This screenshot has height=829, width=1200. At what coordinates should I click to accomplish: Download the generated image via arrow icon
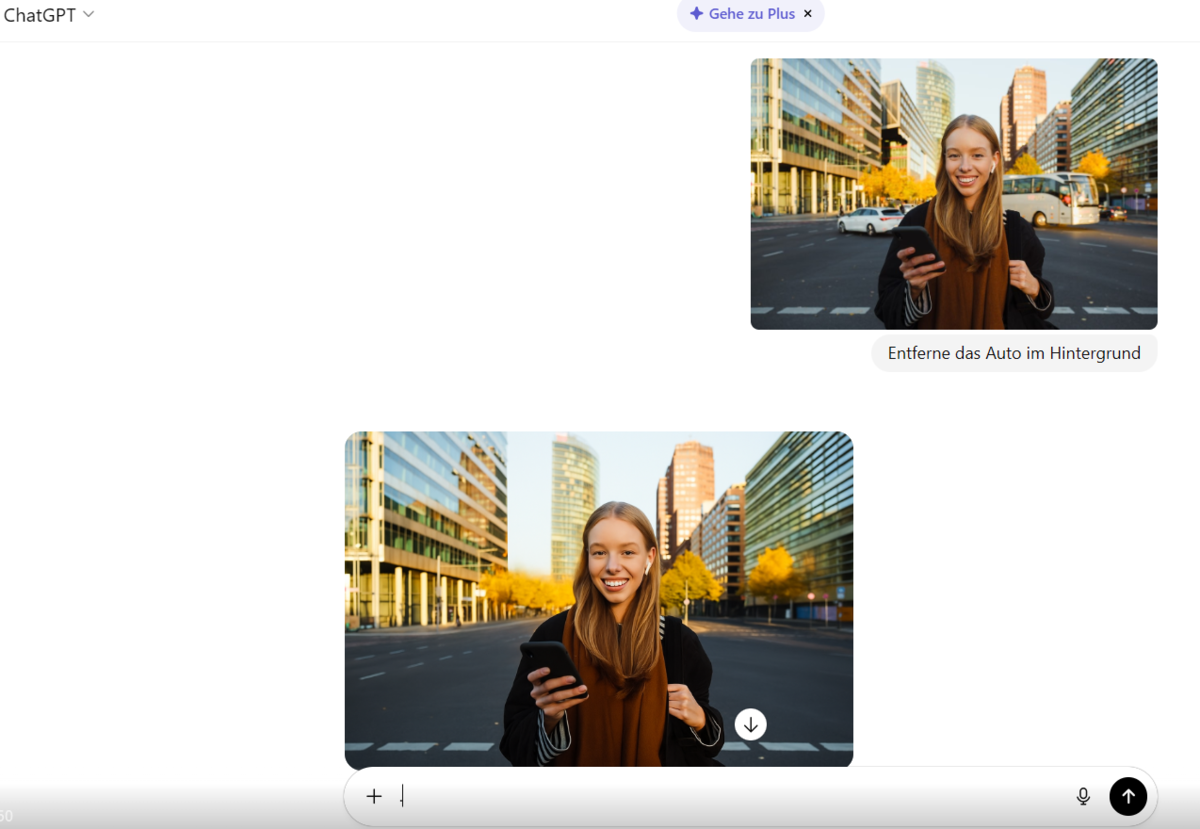750,723
